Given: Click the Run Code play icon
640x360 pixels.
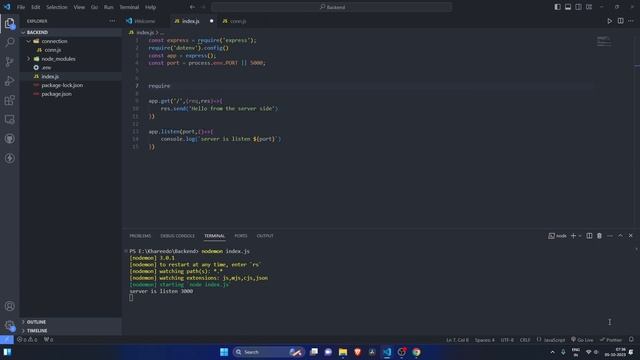Looking at the screenshot, I should pyautogui.click(x=609, y=21).
